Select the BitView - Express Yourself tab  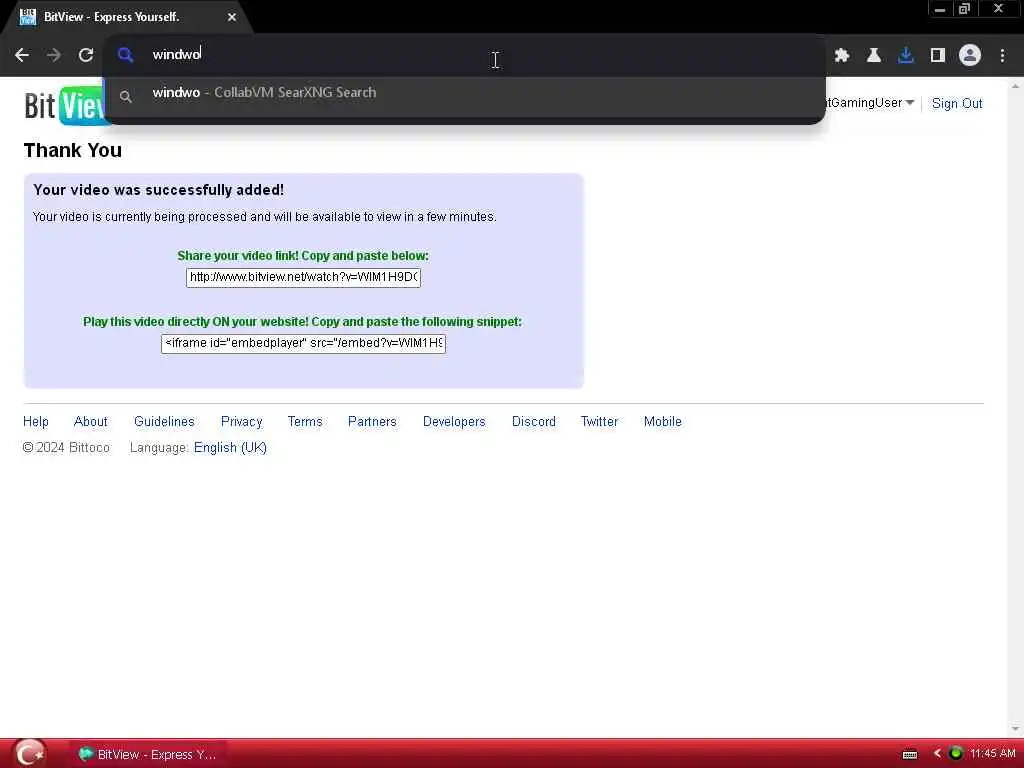127,17
